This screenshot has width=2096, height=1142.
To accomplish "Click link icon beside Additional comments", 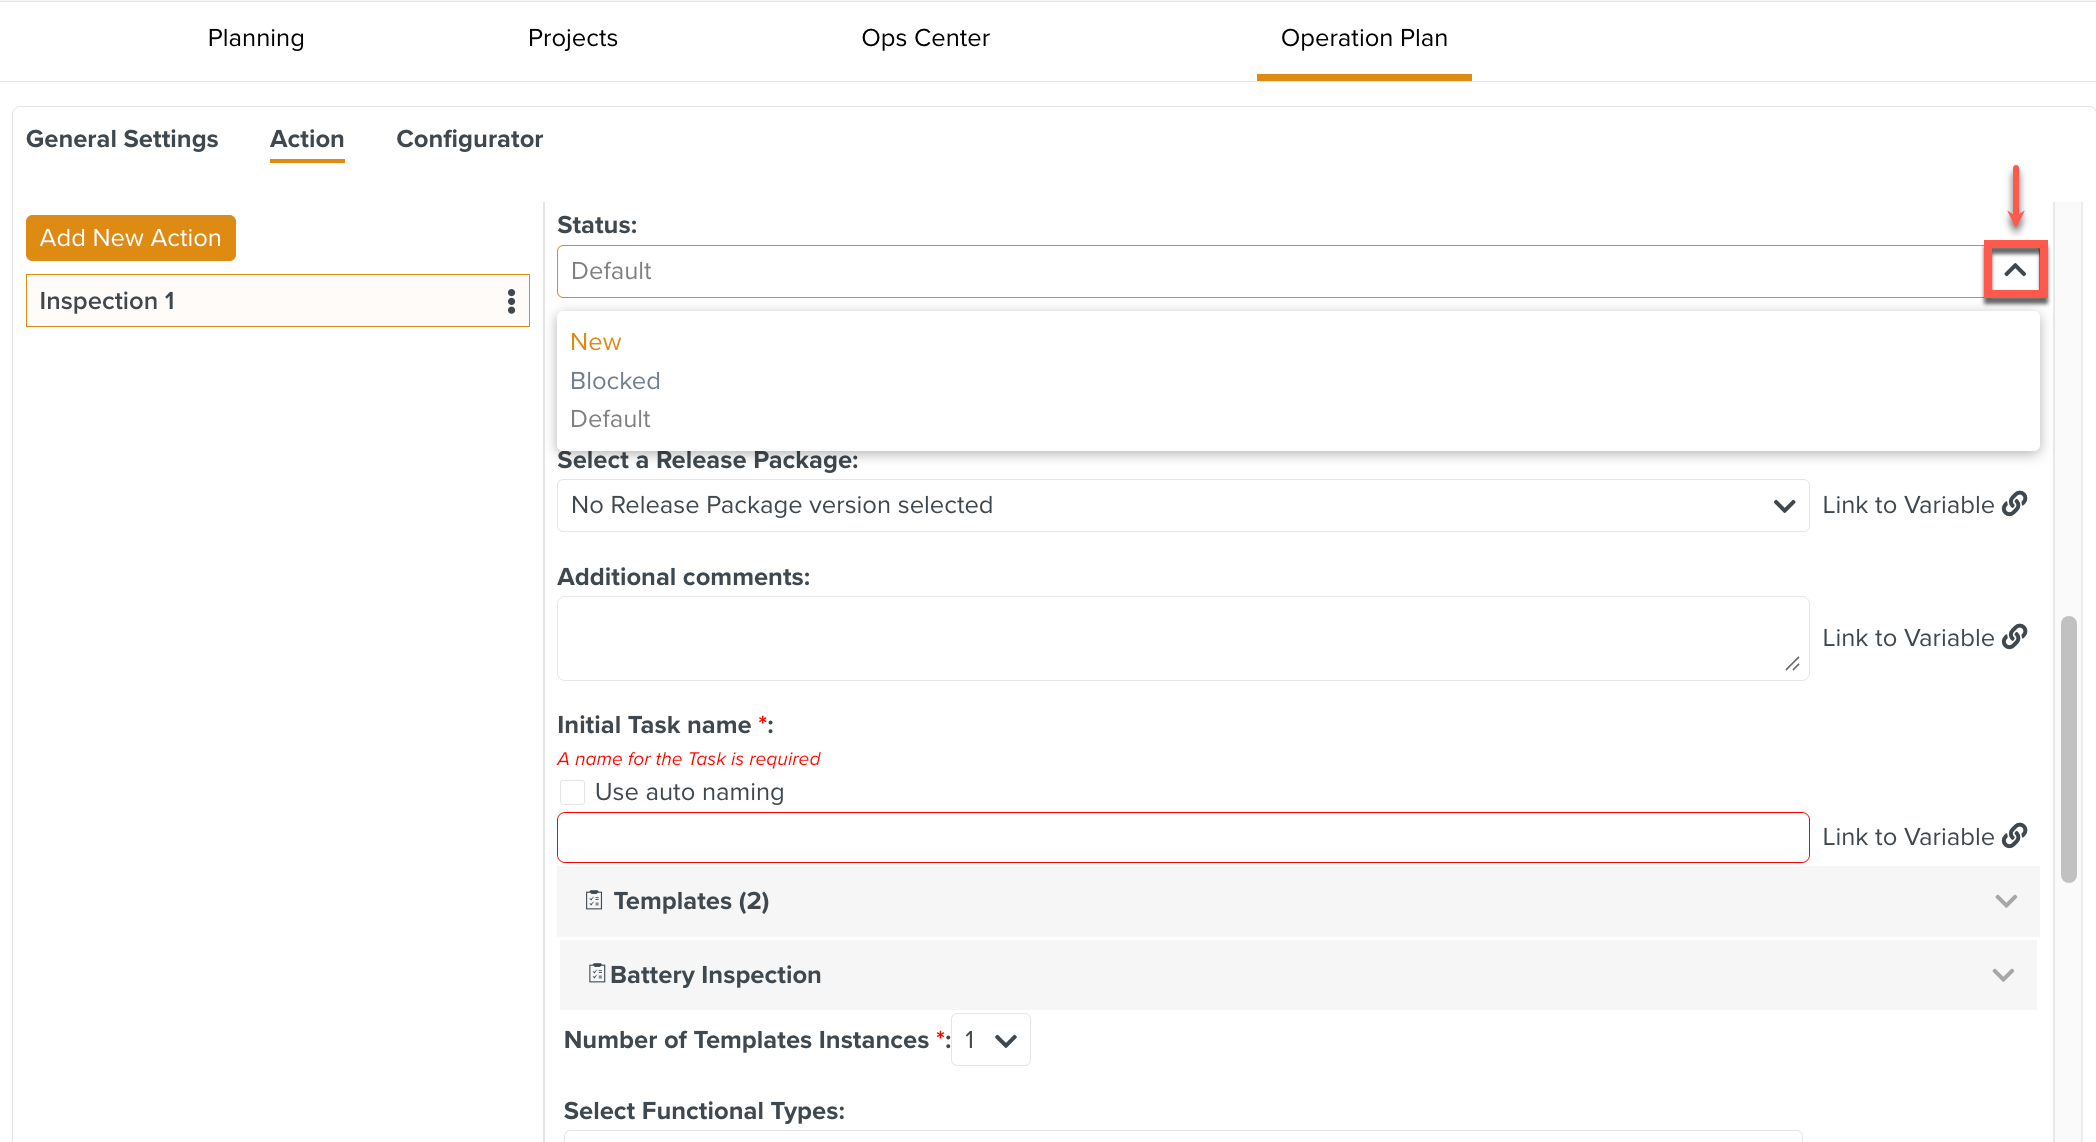I will click(x=2015, y=637).
